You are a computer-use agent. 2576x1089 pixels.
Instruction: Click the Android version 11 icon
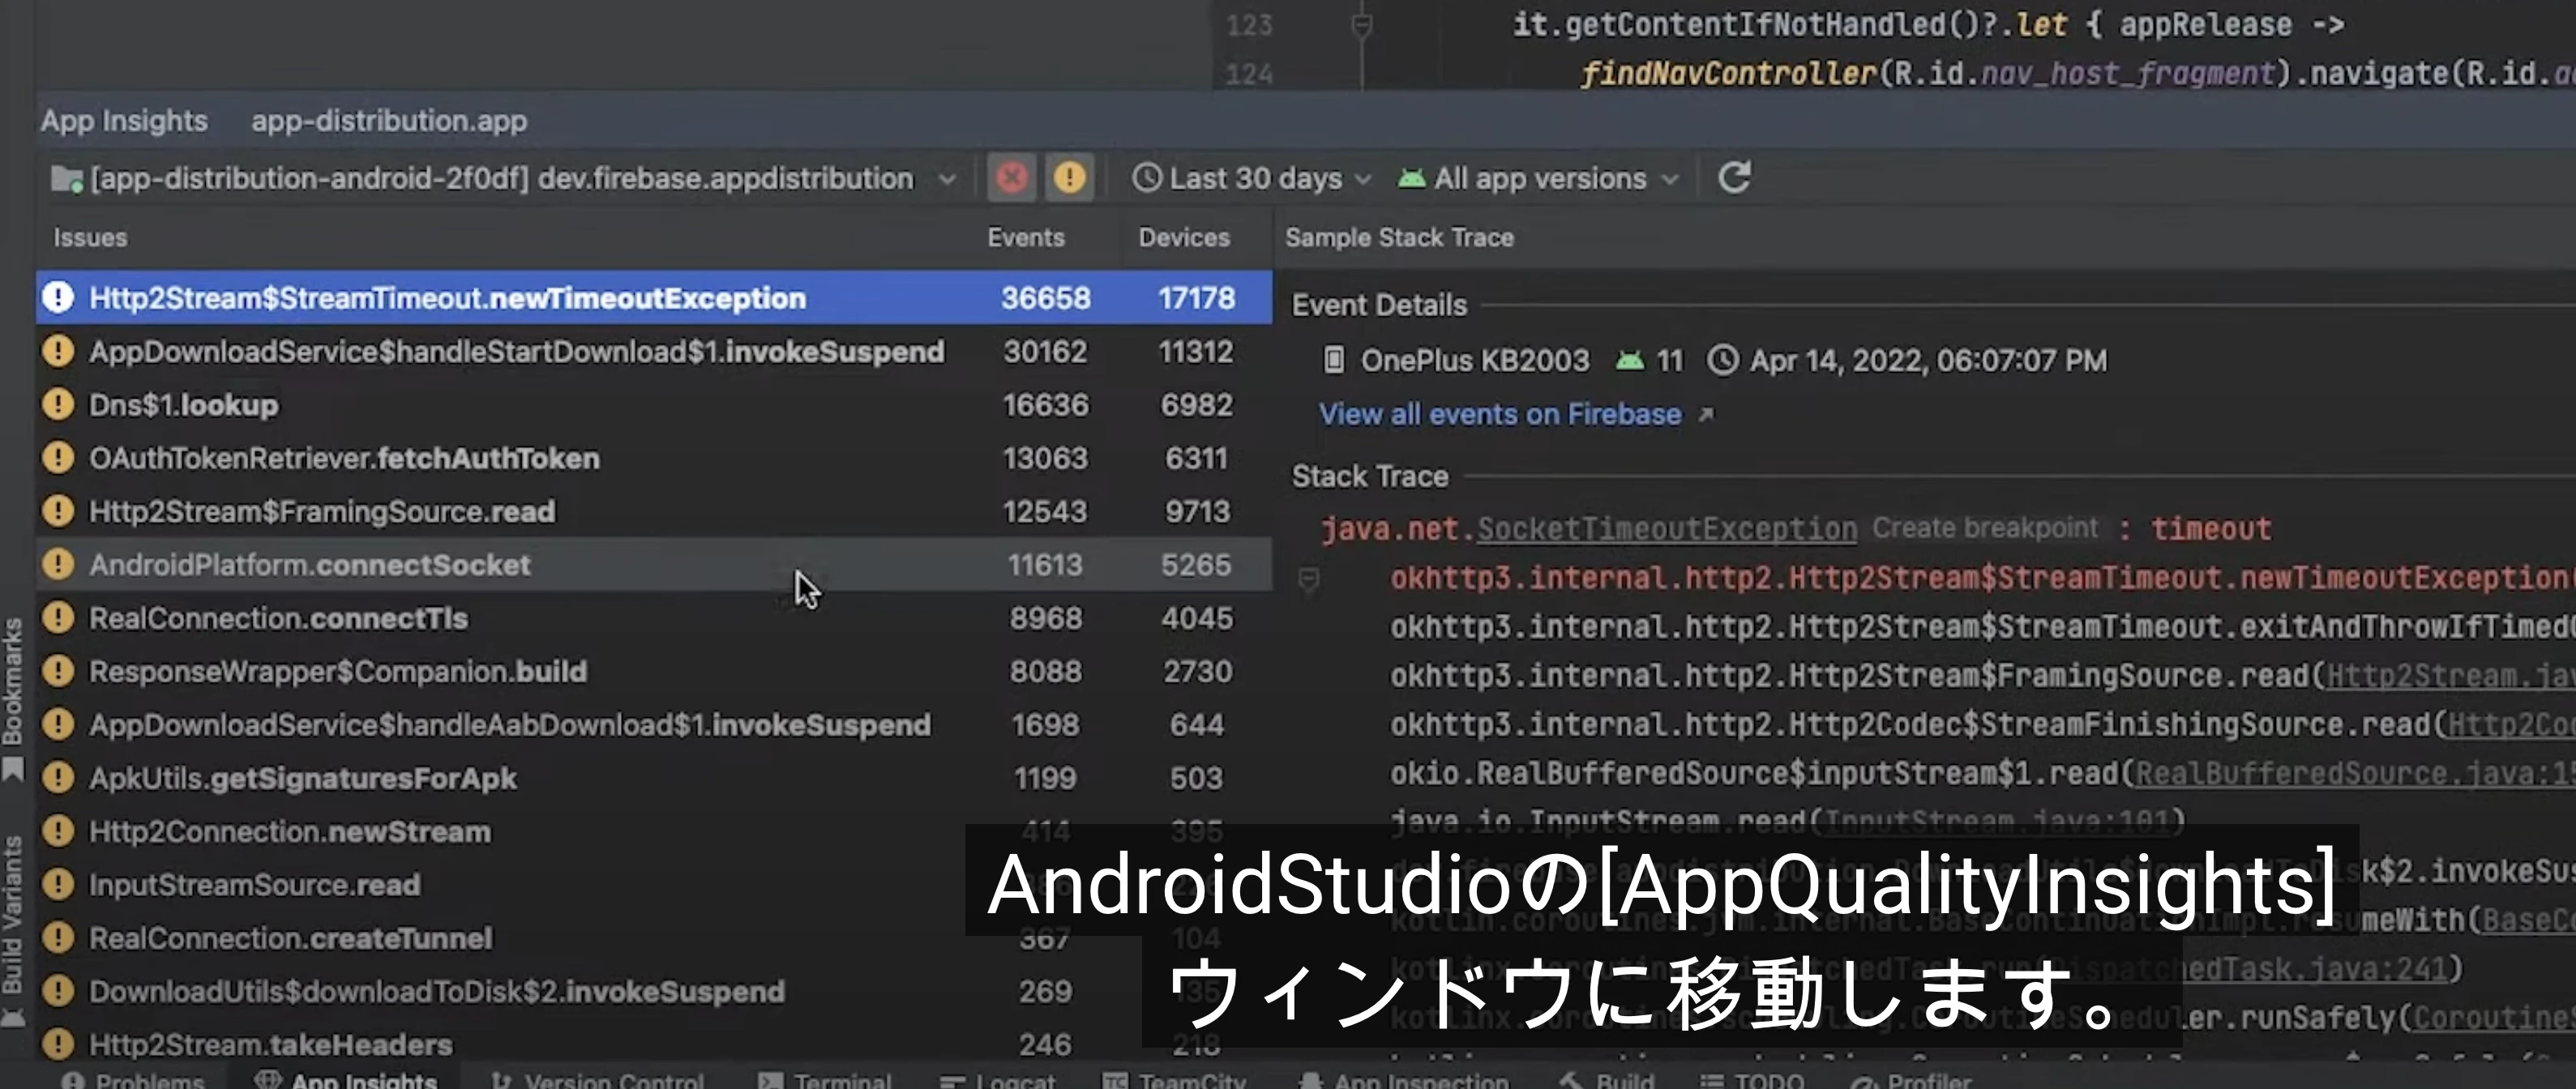(x=1630, y=360)
